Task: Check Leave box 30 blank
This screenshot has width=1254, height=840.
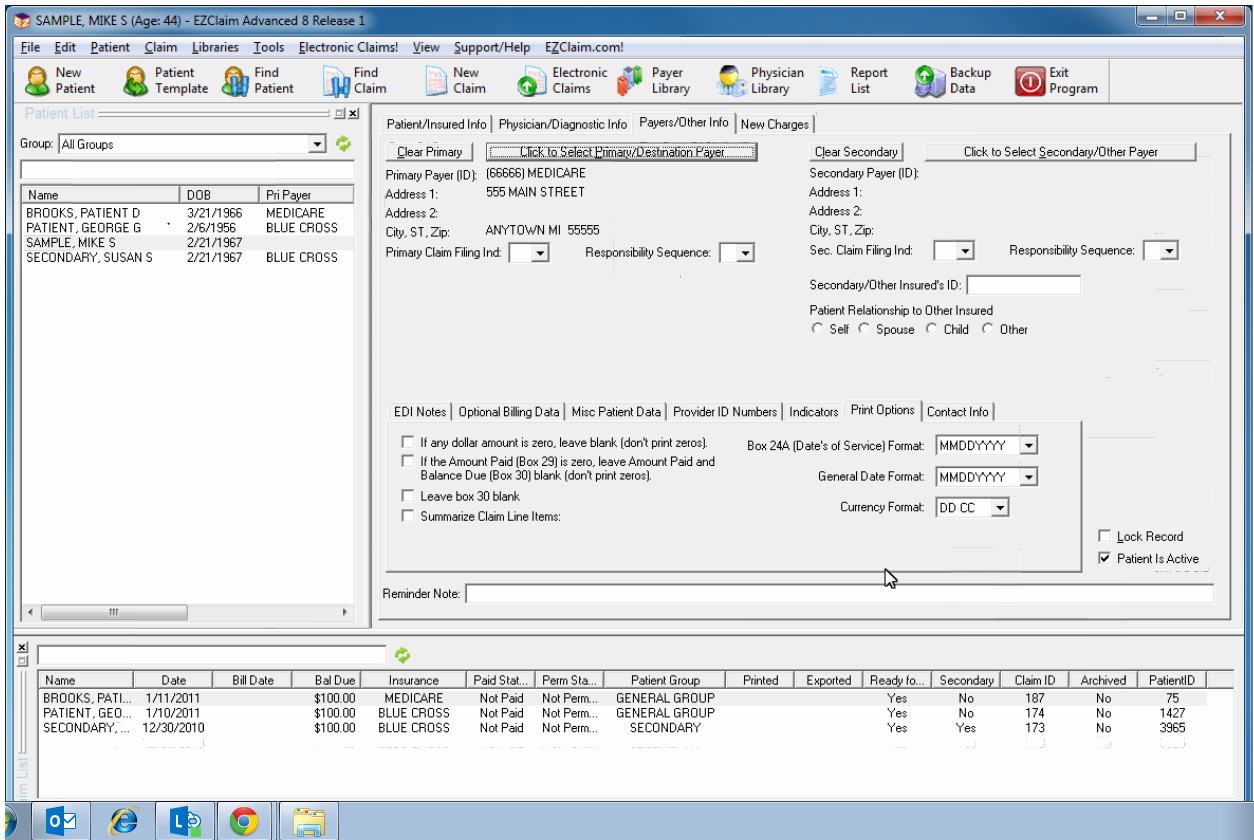Action: tap(408, 495)
